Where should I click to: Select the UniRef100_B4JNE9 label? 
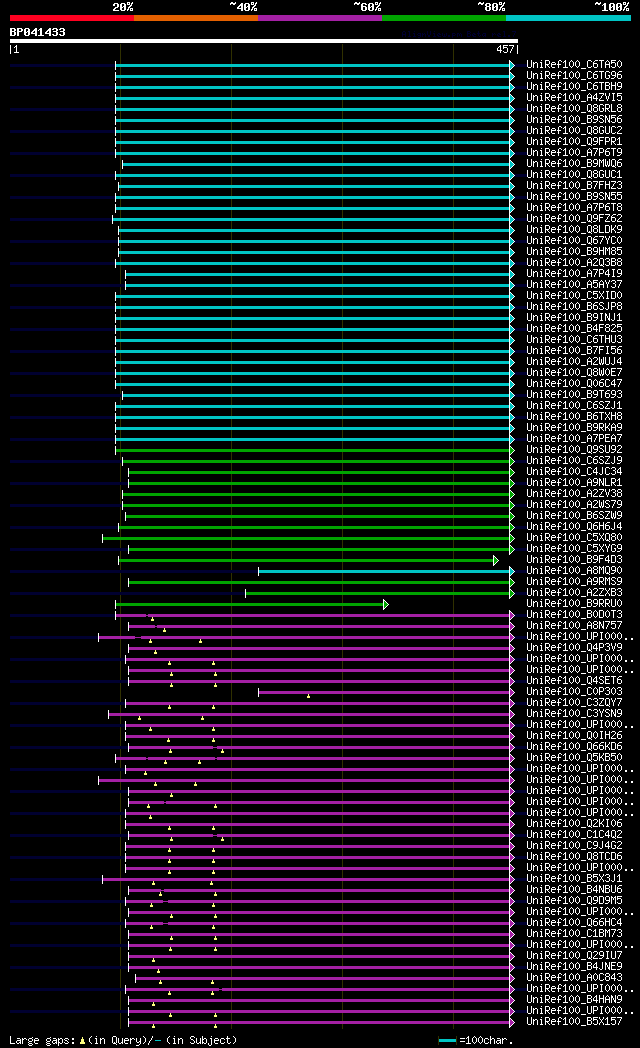(x=574, y=966)
